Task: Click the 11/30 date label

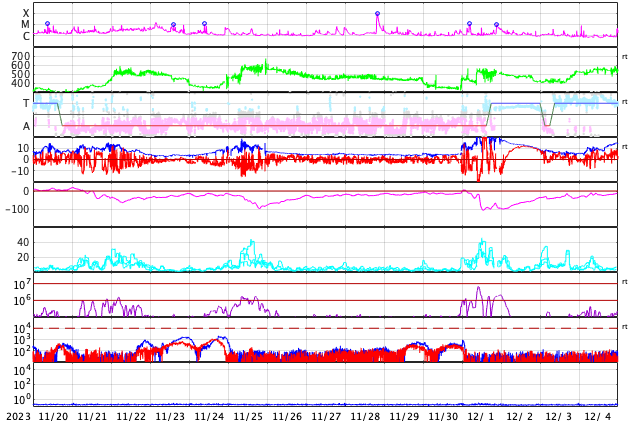Action: tap(443, 416)
